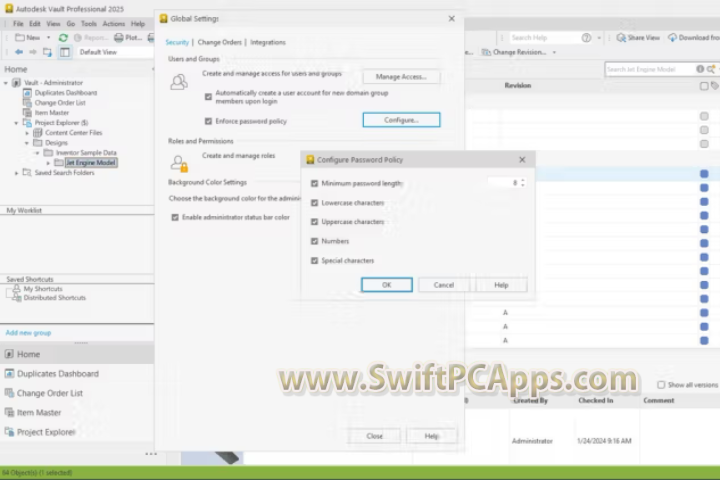Click Cancel in Configure Password Policy dialog
Image resolution: width=720 pixels, height=480 pixels.
coord(444,285)
